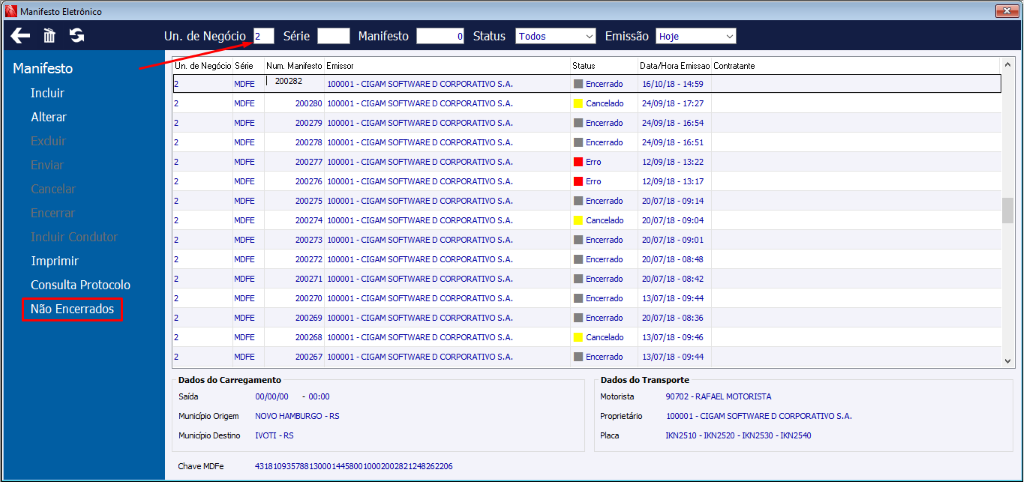Select Imprimir in the Manifesto menu

pos(55,261)
